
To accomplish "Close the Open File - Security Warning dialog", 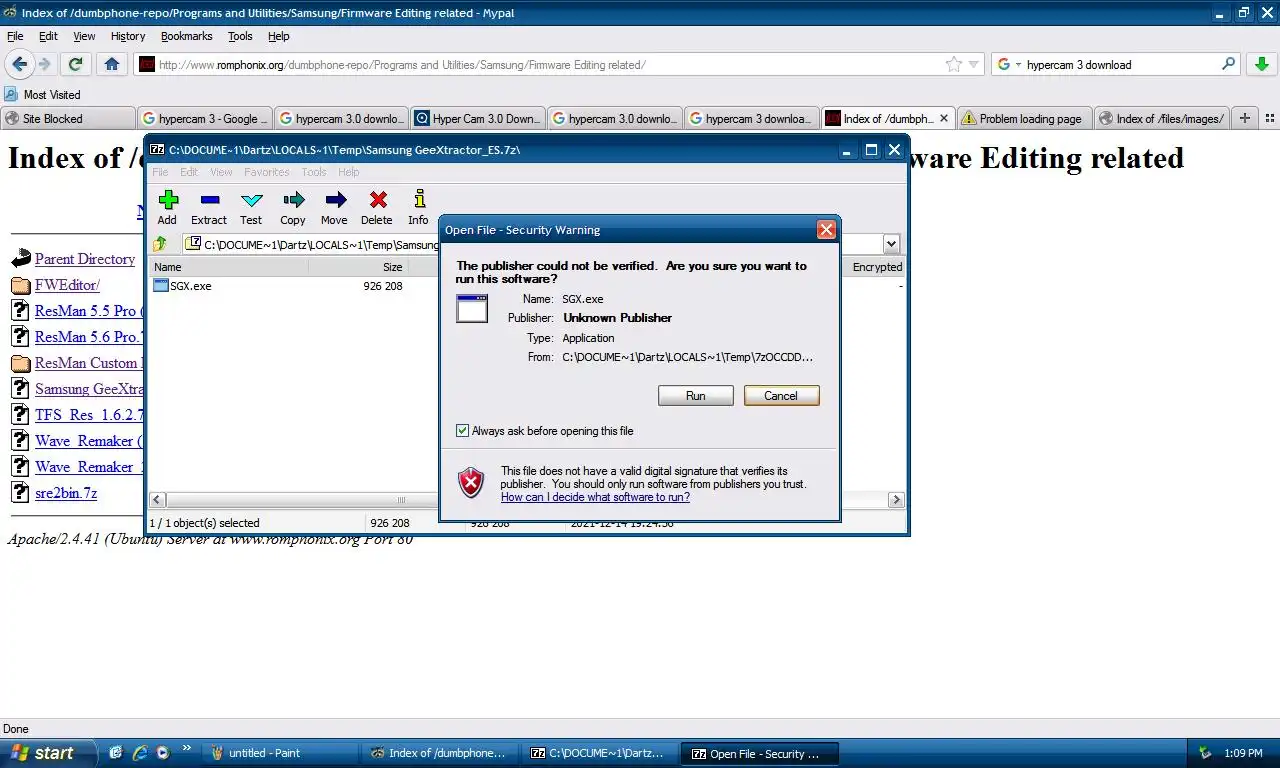I will [x=826, y=229].
